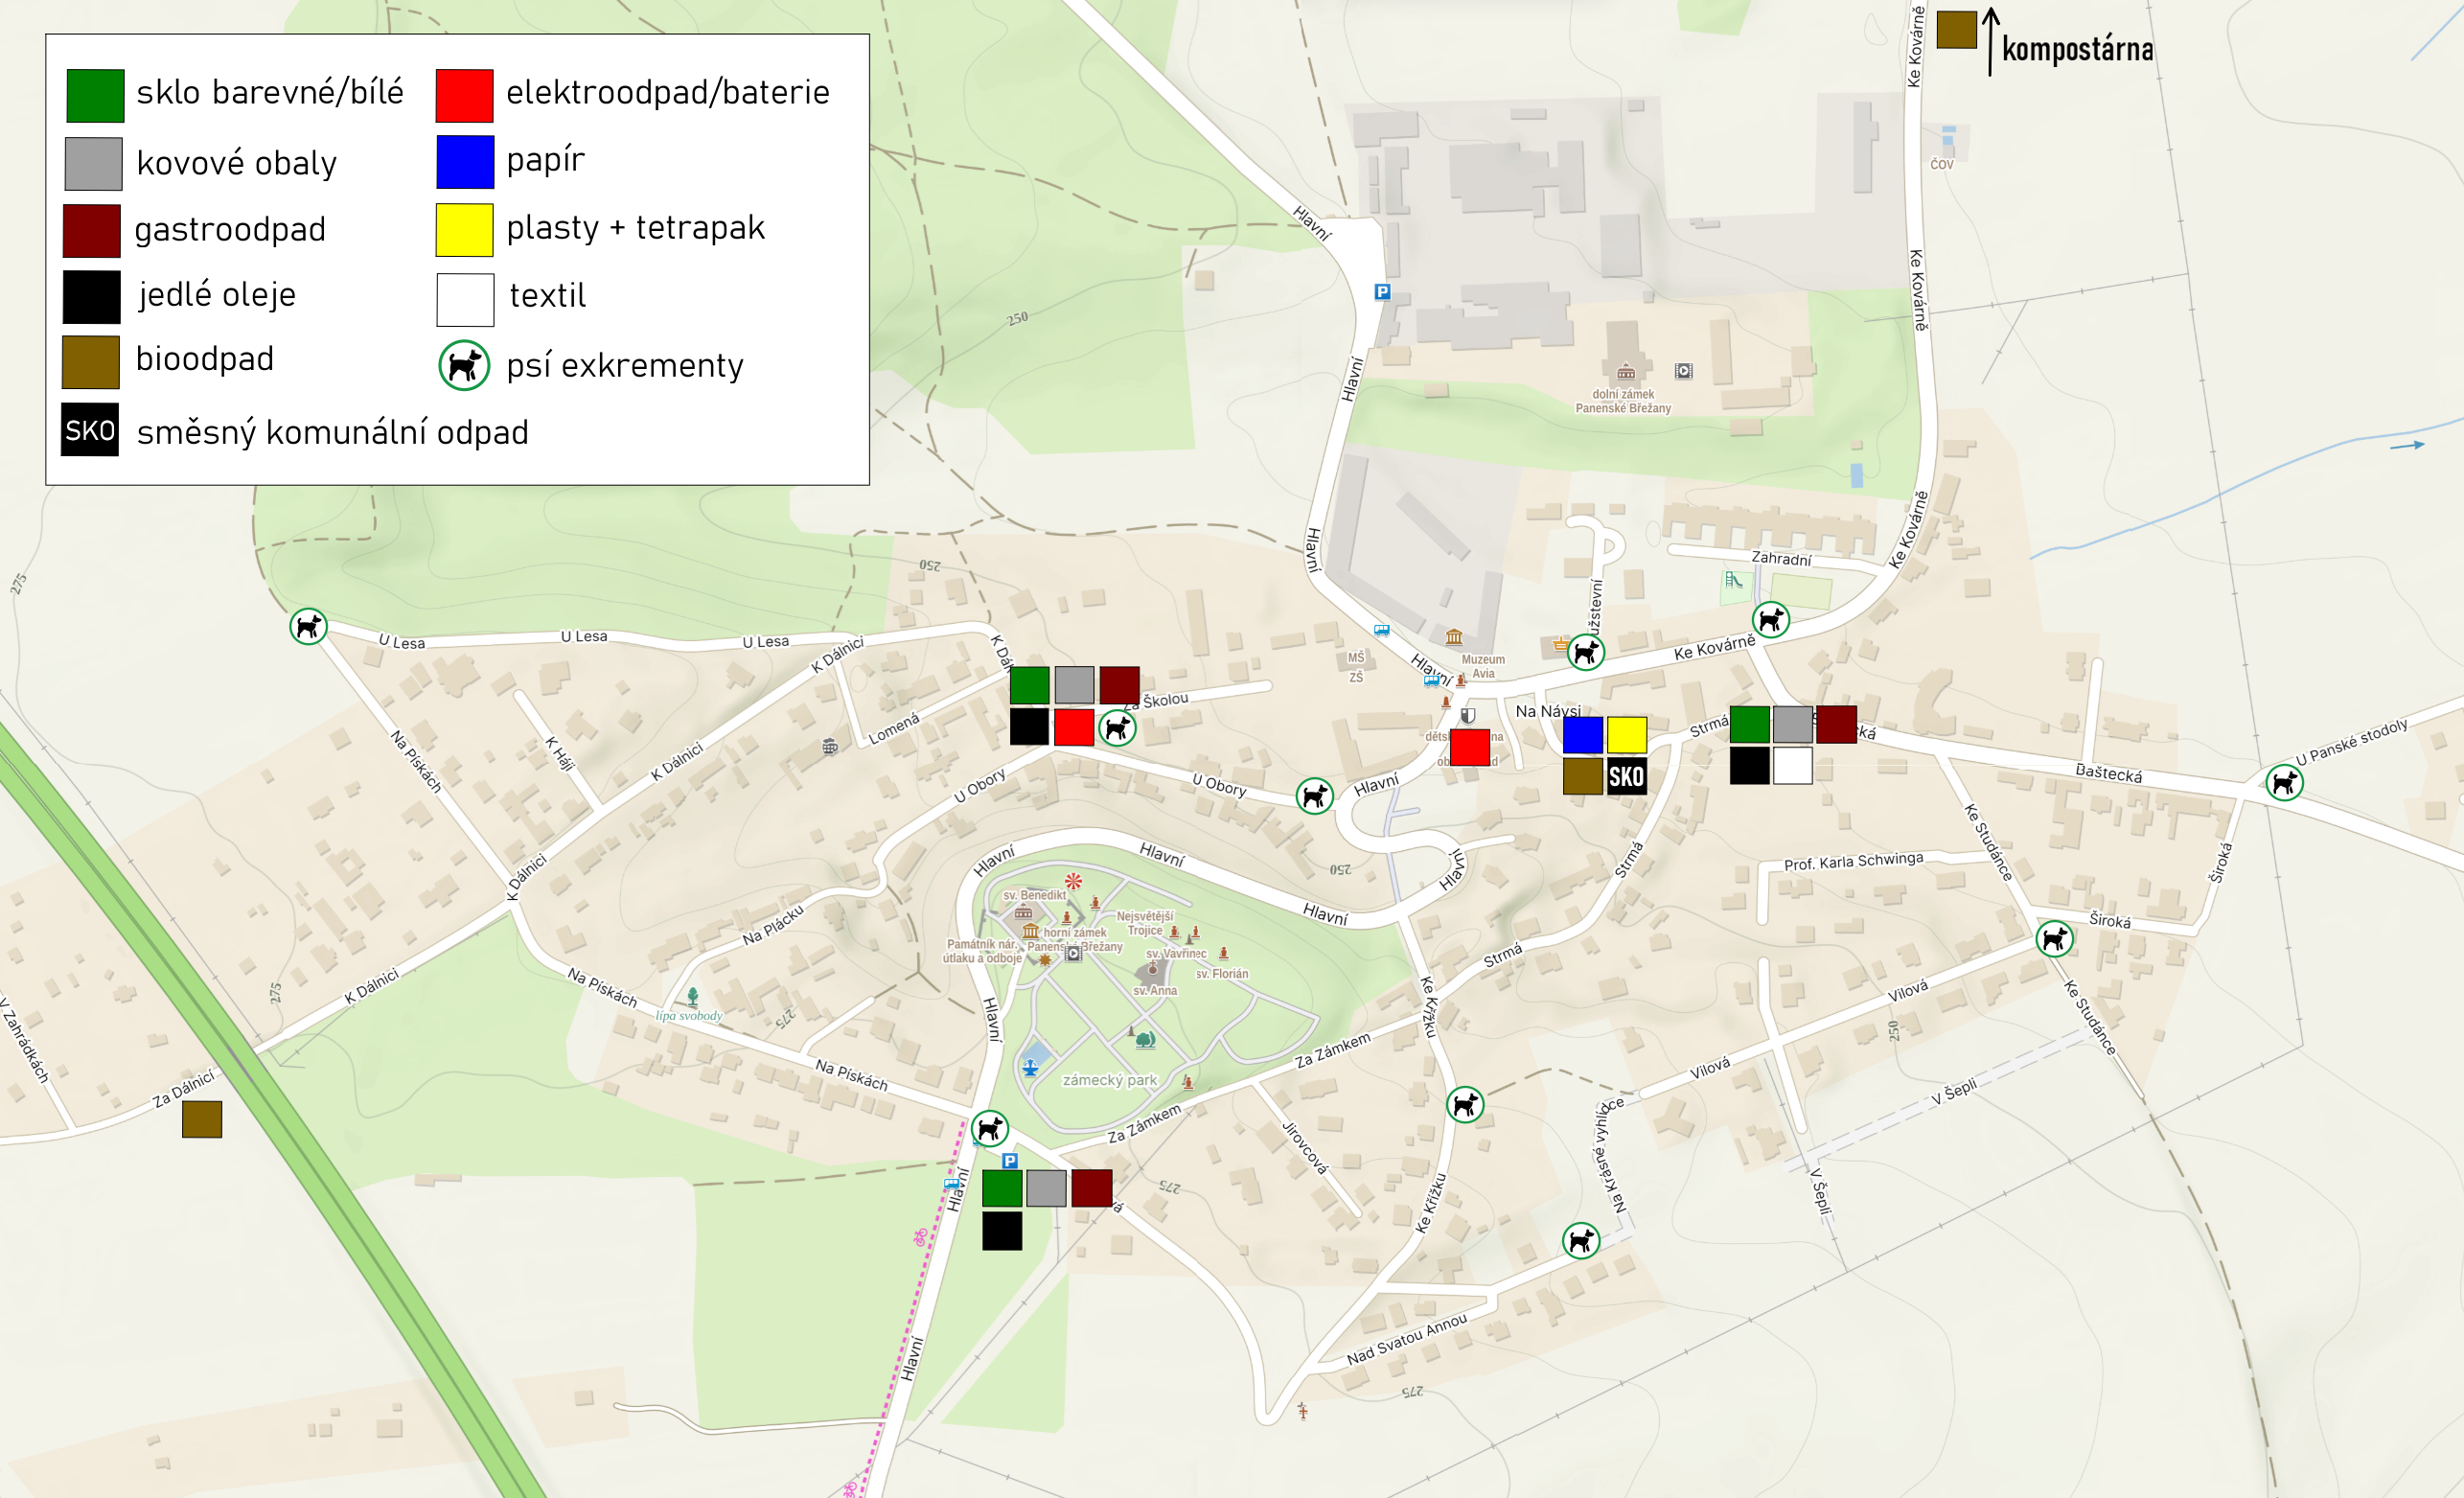Screen dimensions: 2464x1498
Task: Click the SKO mixed waste marker near Na Návsi
Action: click(1626, 776)
